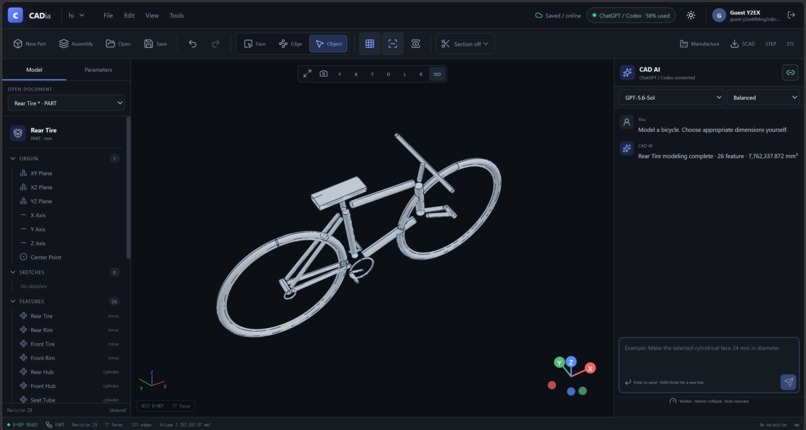Toggle the grid display icon

coord(370,44)
